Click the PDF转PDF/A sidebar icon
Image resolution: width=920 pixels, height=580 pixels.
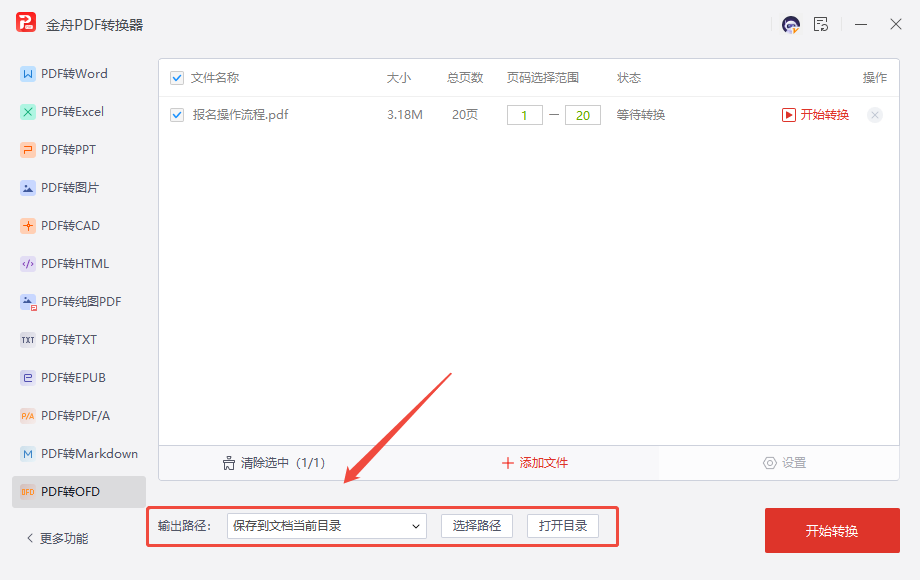point(28,416)
